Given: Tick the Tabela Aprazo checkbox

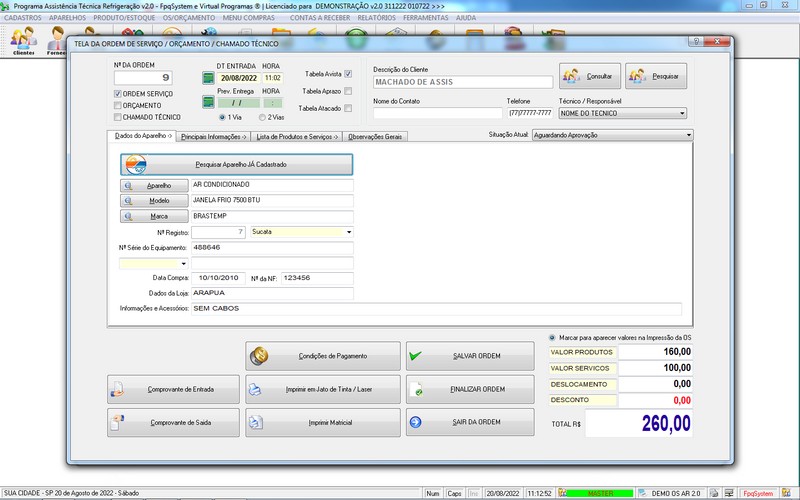Looking at the screenshot, I should 348,91.
